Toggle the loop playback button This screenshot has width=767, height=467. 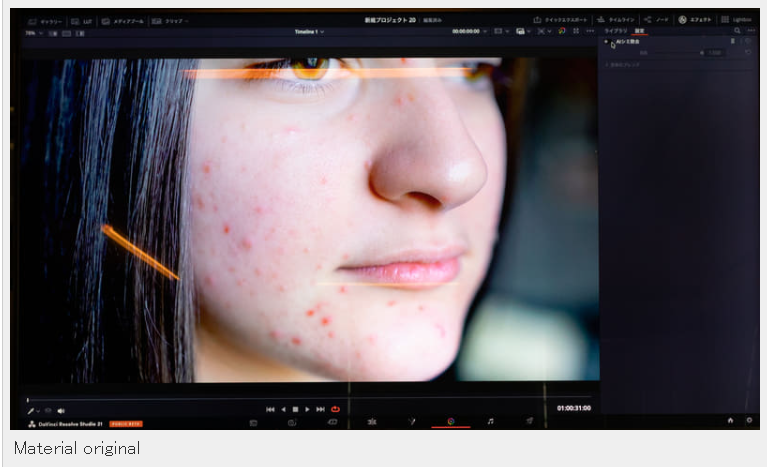coord(335,409)
